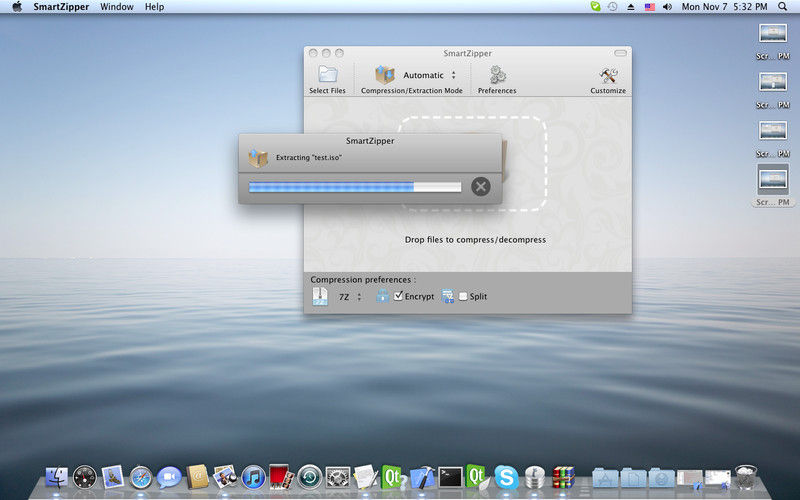The image size is (800, 500).
Task: Open the Preferences gears icon
Action: 497,75
